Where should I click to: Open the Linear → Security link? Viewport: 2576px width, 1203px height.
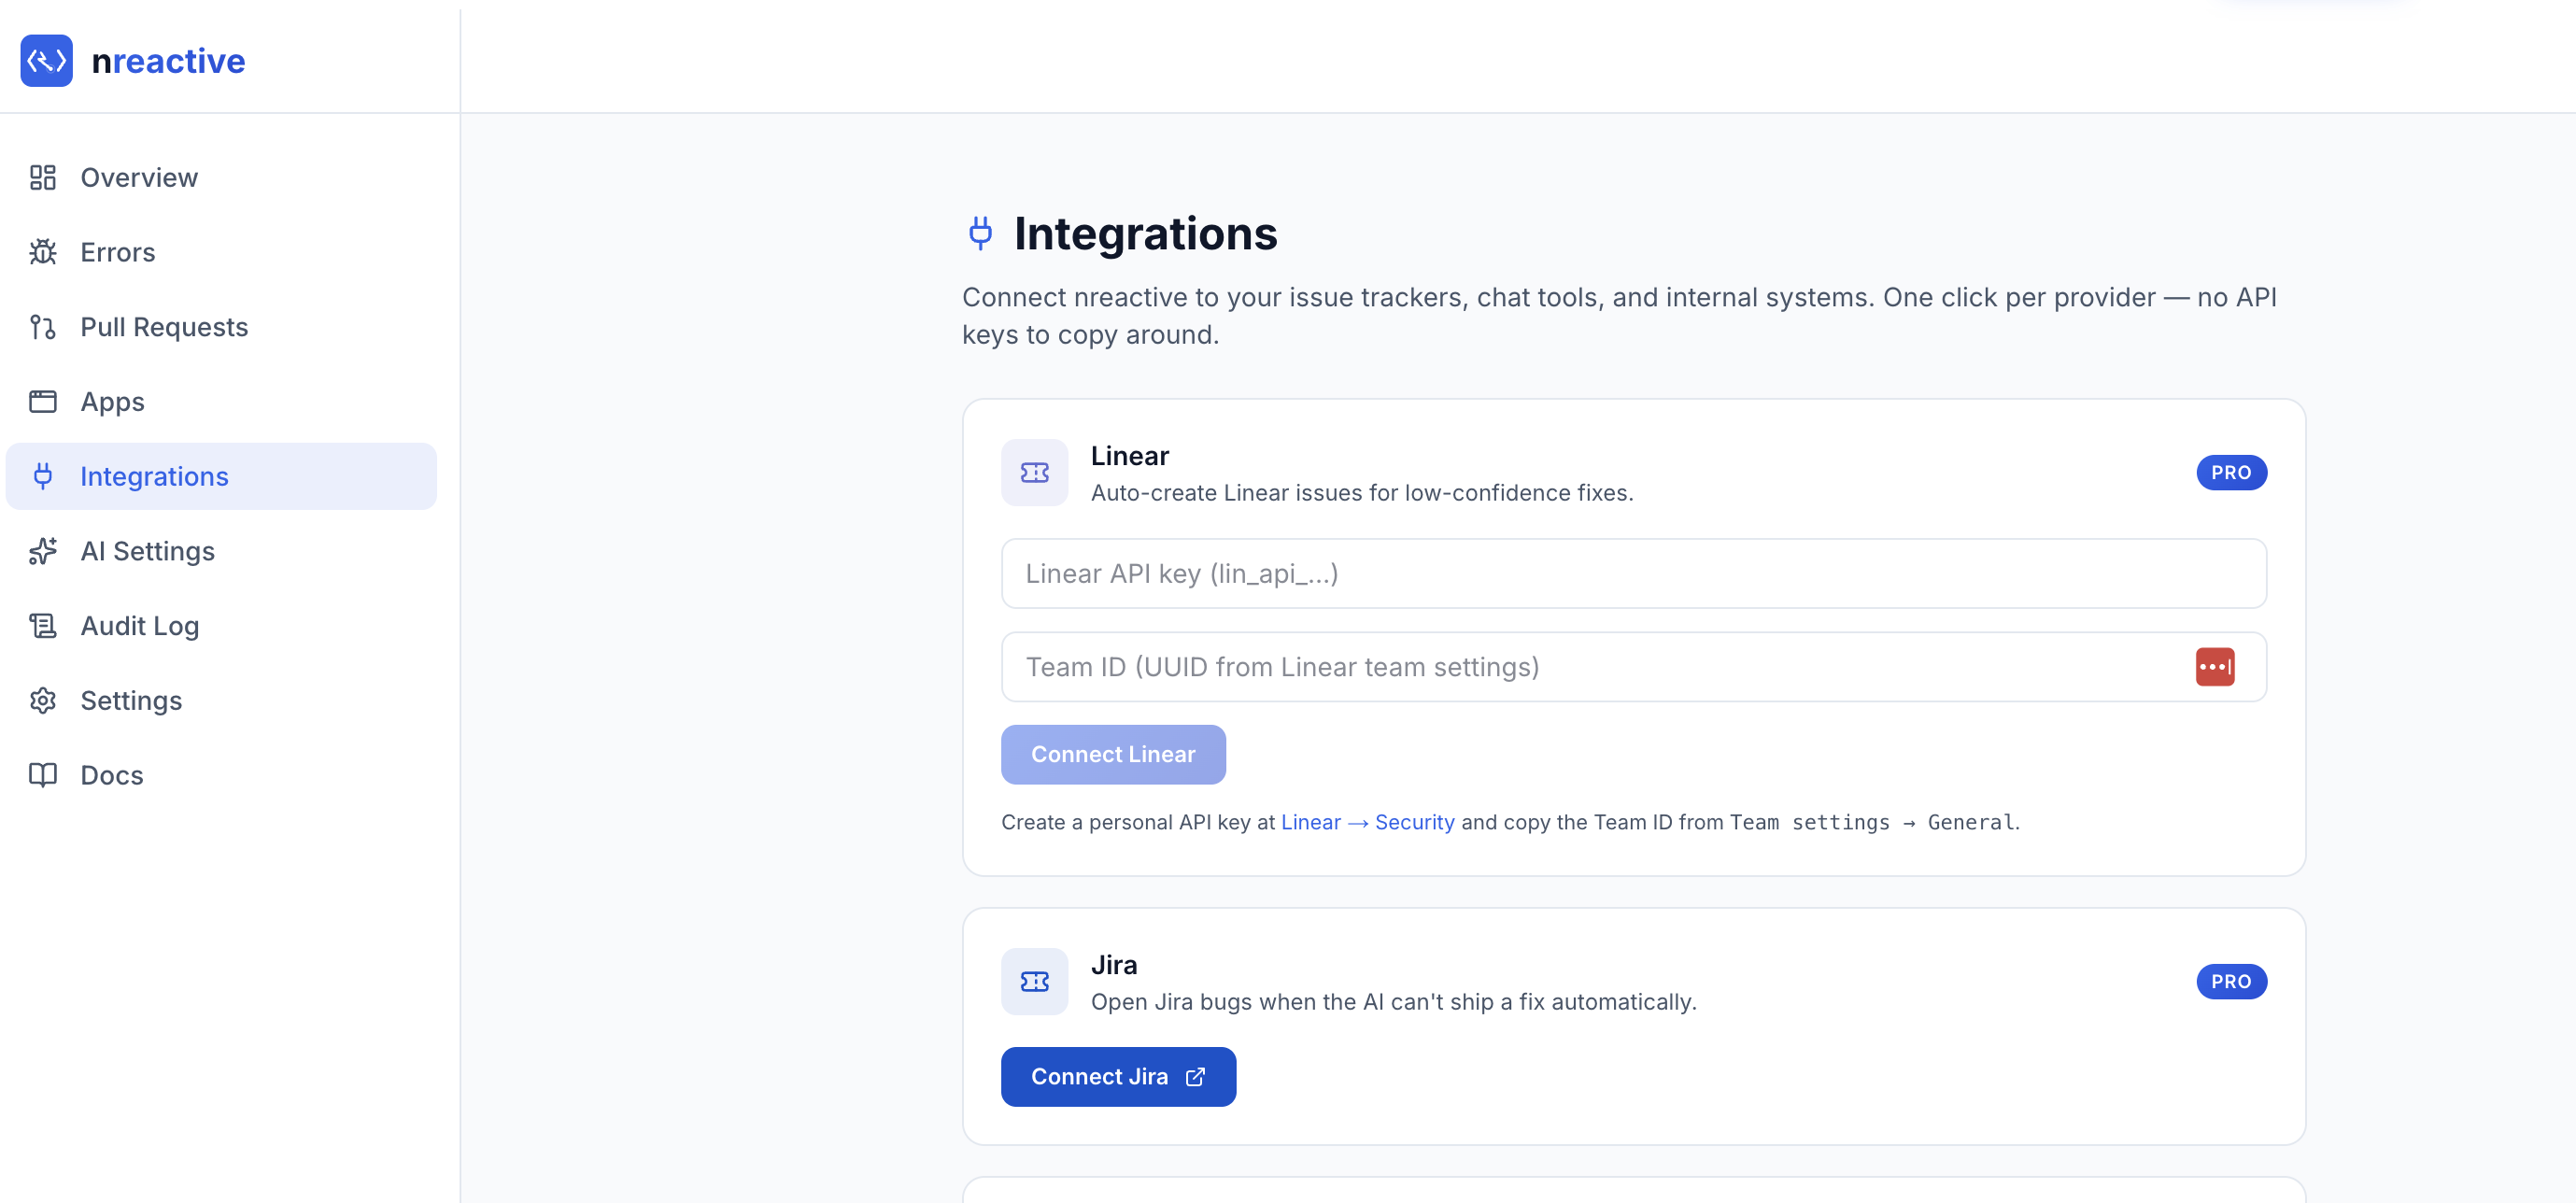(x=1368, y=822)
